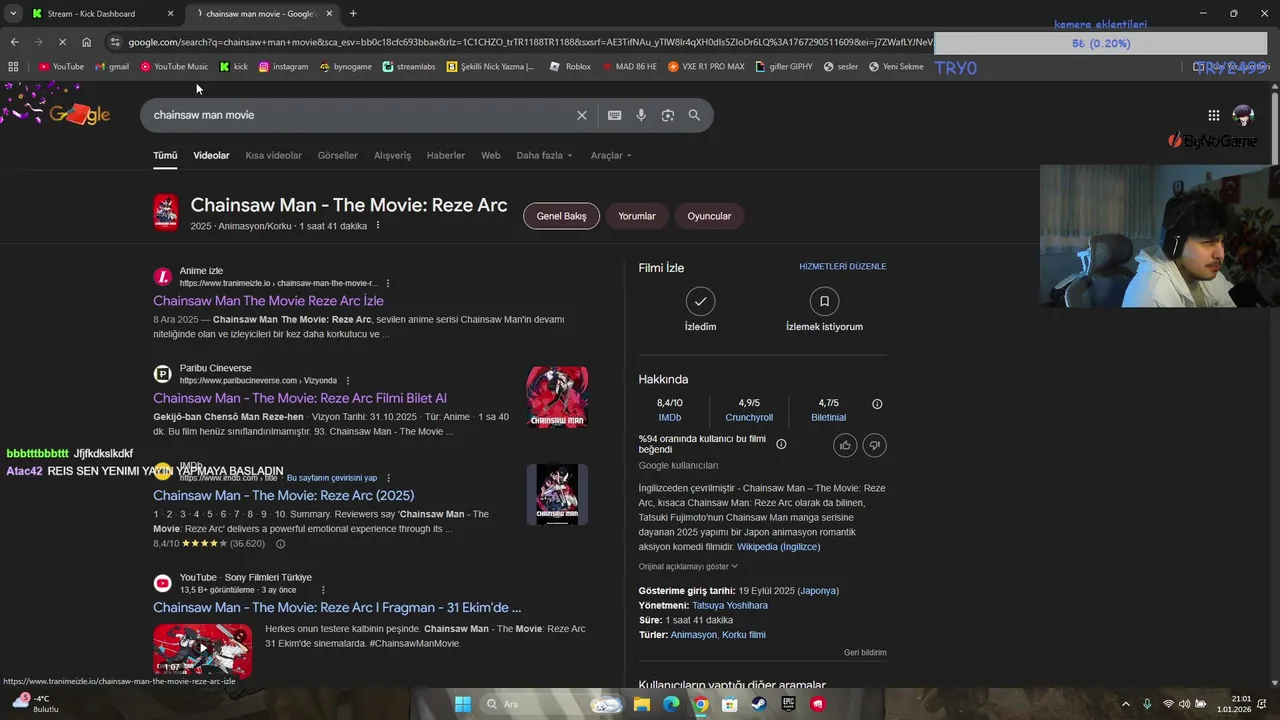Mark movie as watched with İzledim checkmark

[x=700, y=301]
